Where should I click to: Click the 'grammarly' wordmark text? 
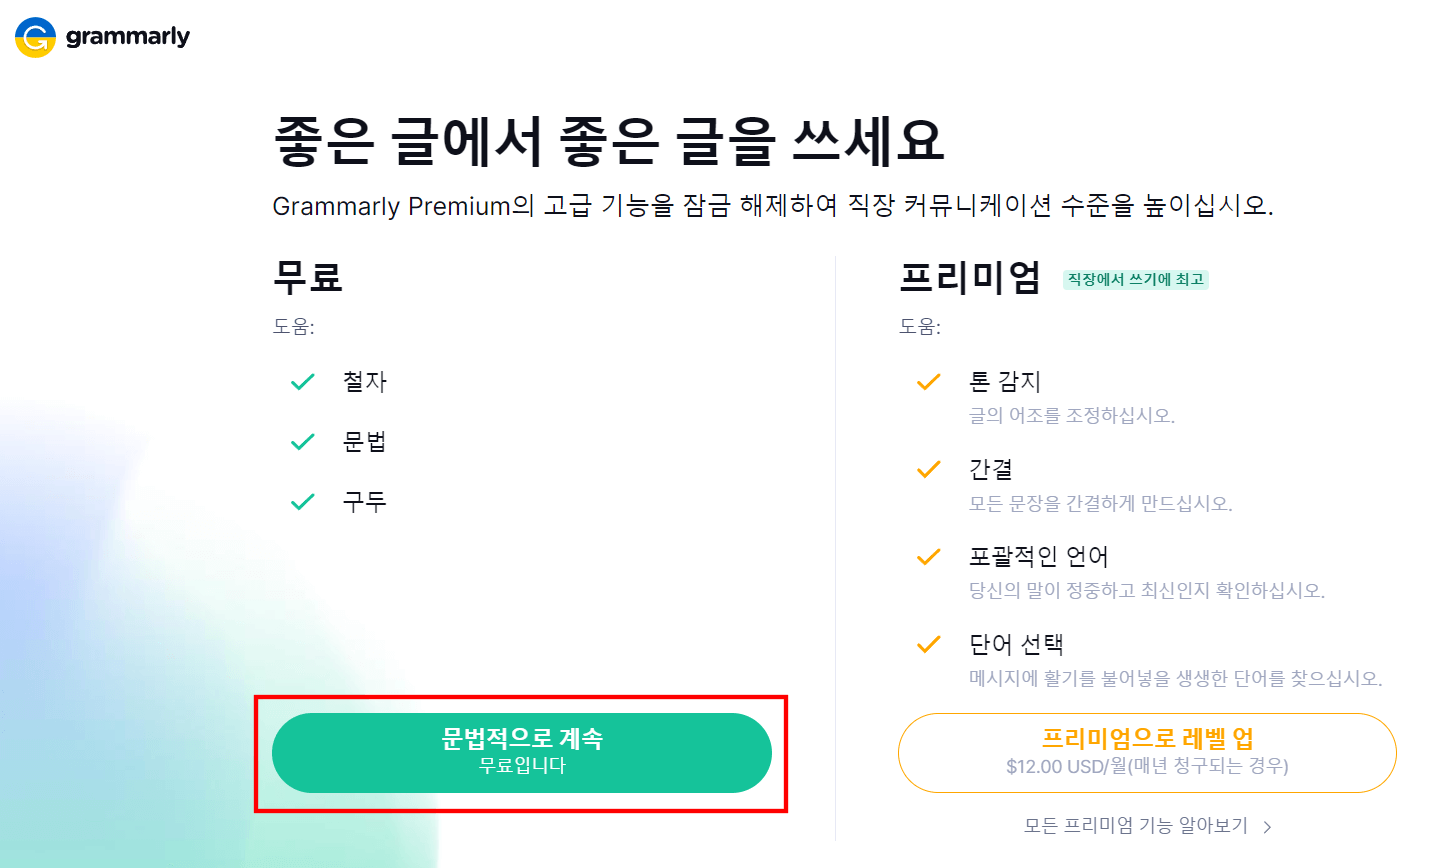point(128,36)
